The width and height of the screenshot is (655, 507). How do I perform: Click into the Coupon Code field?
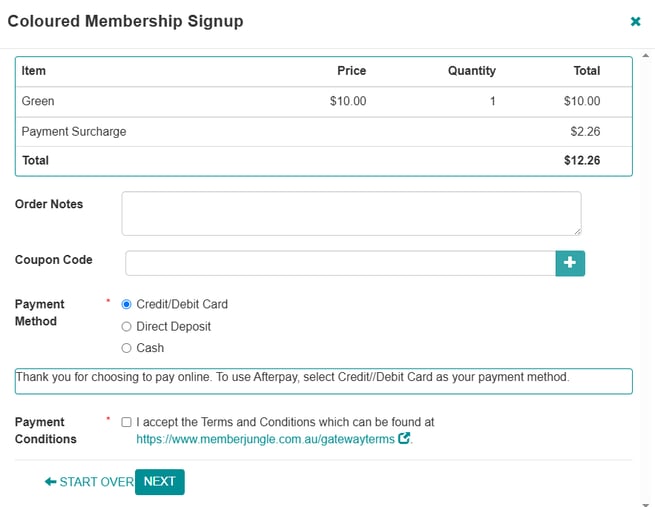coord(340,263)
